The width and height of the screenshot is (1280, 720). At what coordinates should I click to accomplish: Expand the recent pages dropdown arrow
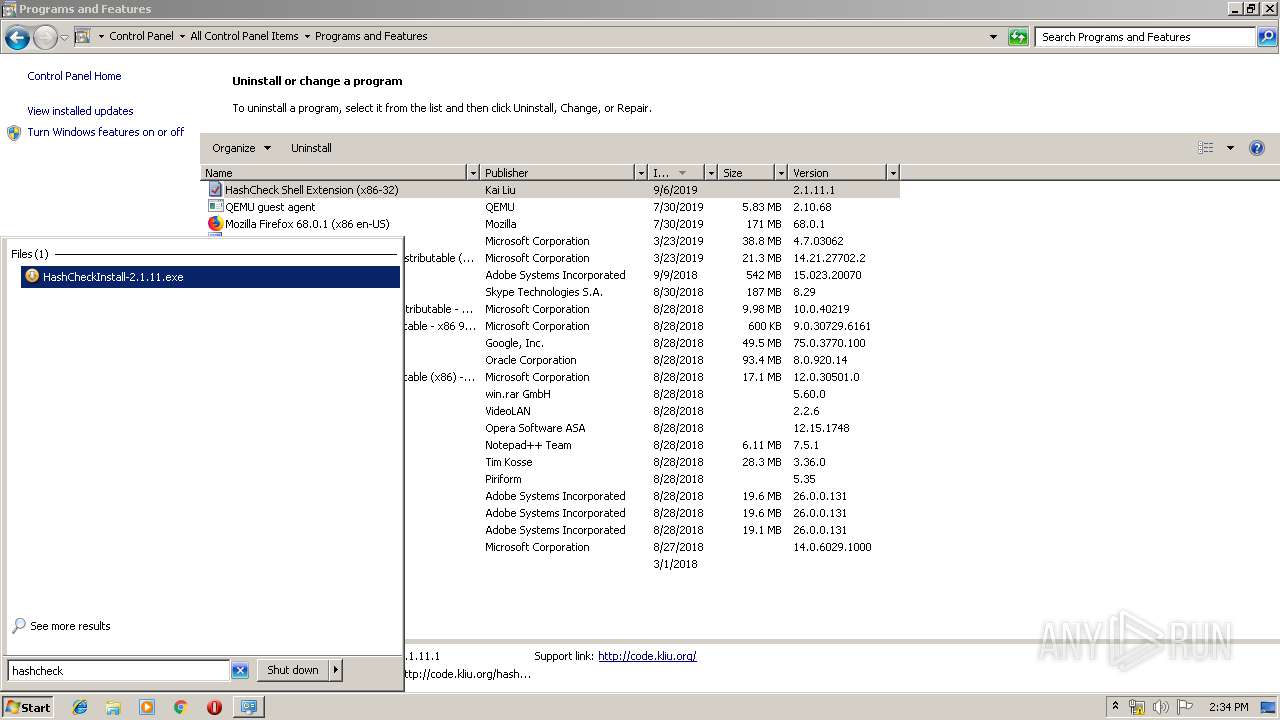[x=64, y=38]
